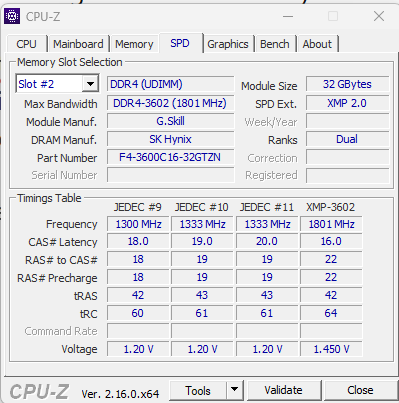The image size is (399, 403).
Task: Click the empty Registered field
Action: (x=347, y=175)
